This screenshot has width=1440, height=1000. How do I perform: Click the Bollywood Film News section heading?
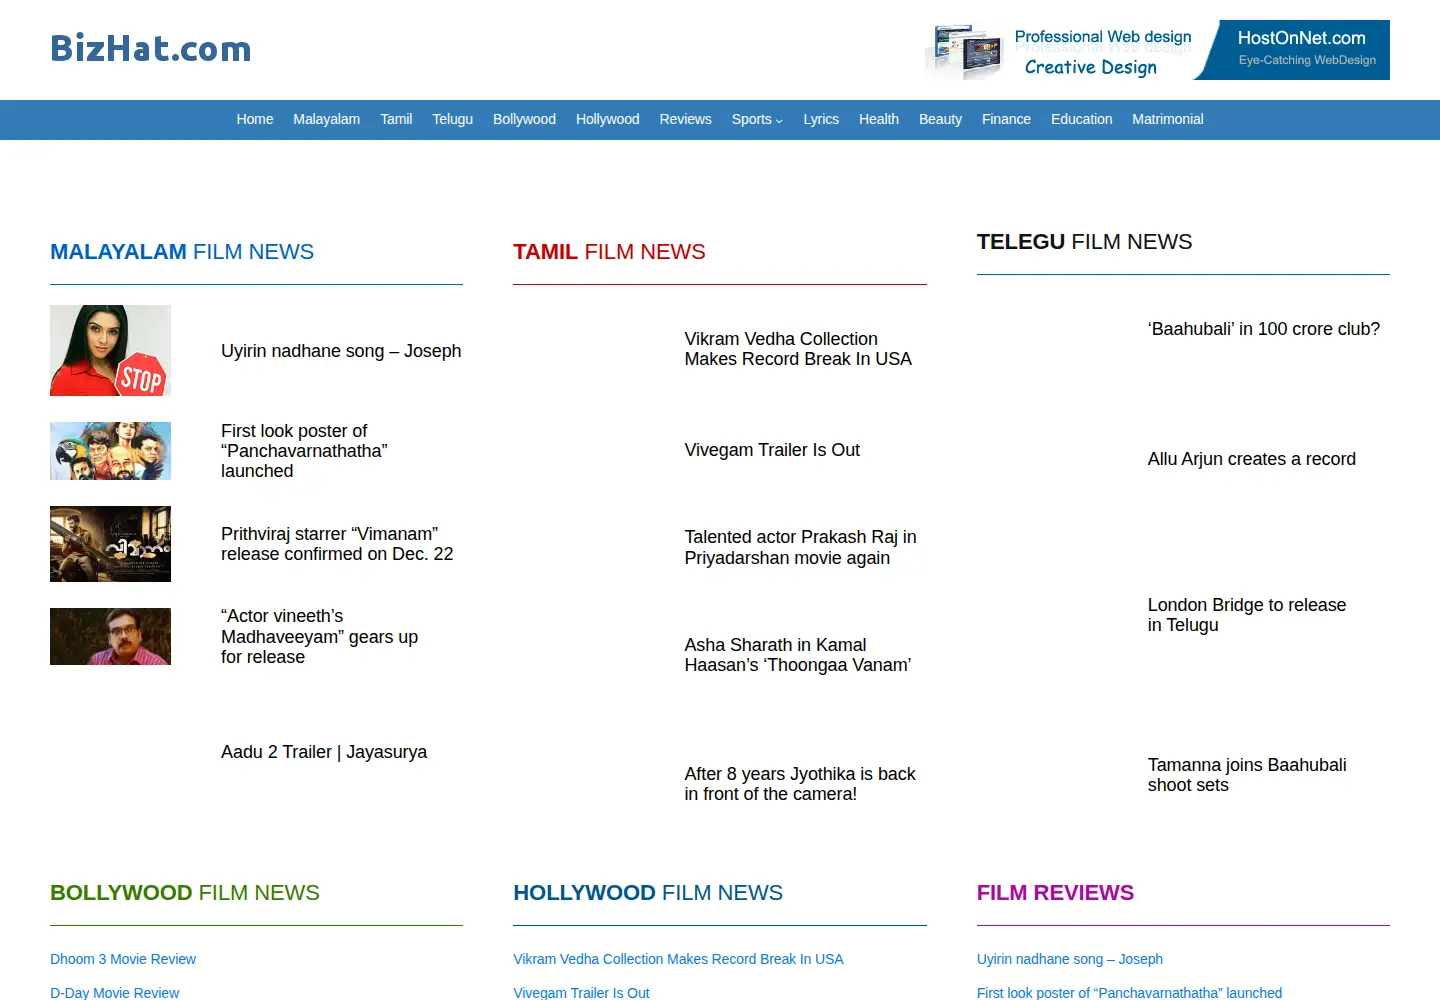(x=185, y=893)
